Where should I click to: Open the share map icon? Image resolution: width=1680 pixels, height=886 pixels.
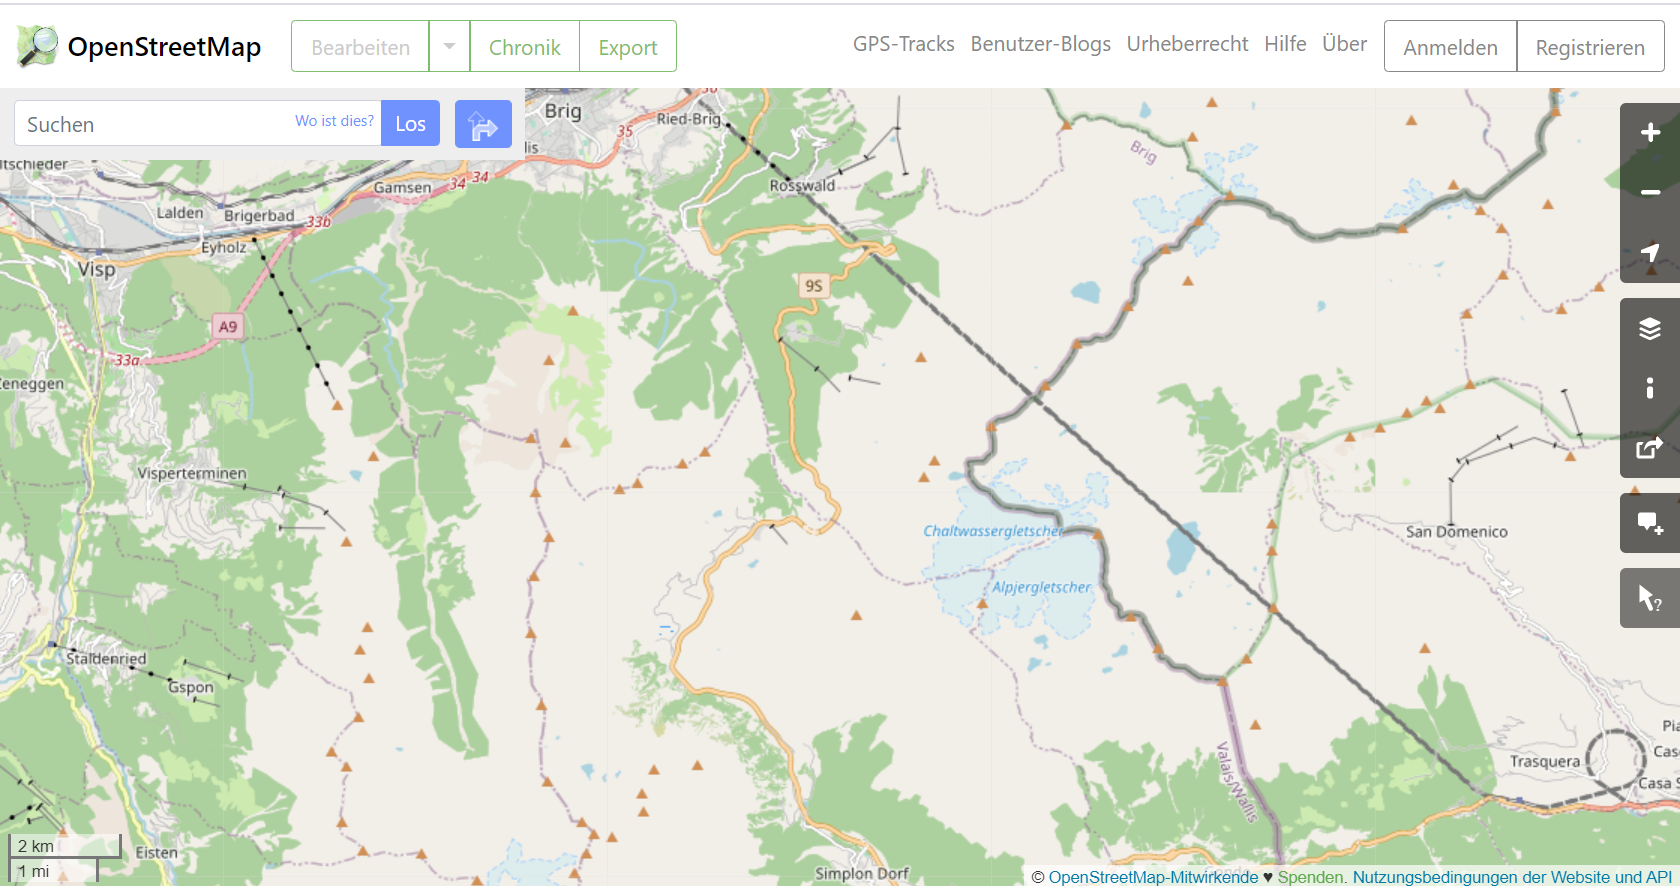pyautogui.click(x=1650, y=448)
